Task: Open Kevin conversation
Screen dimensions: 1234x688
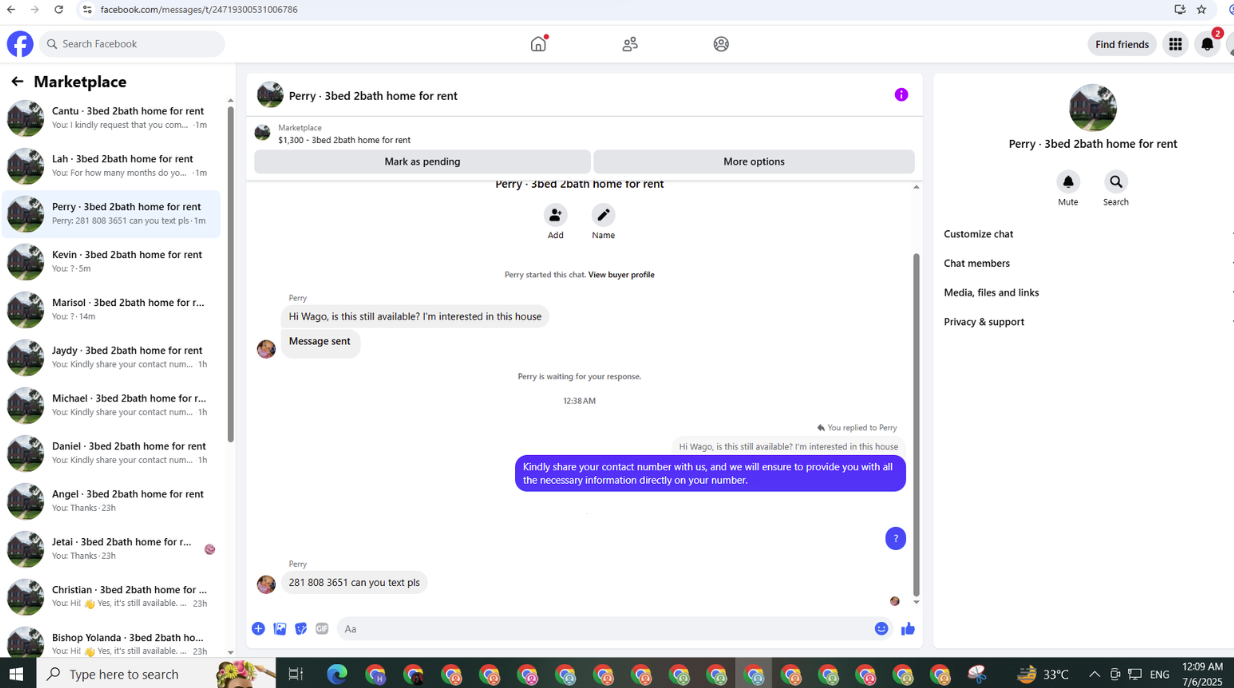Action: coord(112,262)
